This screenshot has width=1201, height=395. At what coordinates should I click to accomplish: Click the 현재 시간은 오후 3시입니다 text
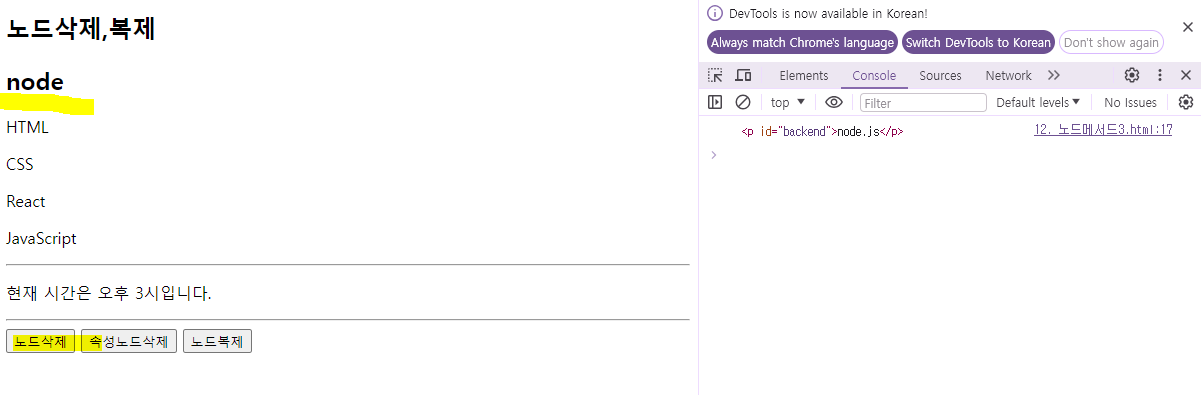click(109, 293)
